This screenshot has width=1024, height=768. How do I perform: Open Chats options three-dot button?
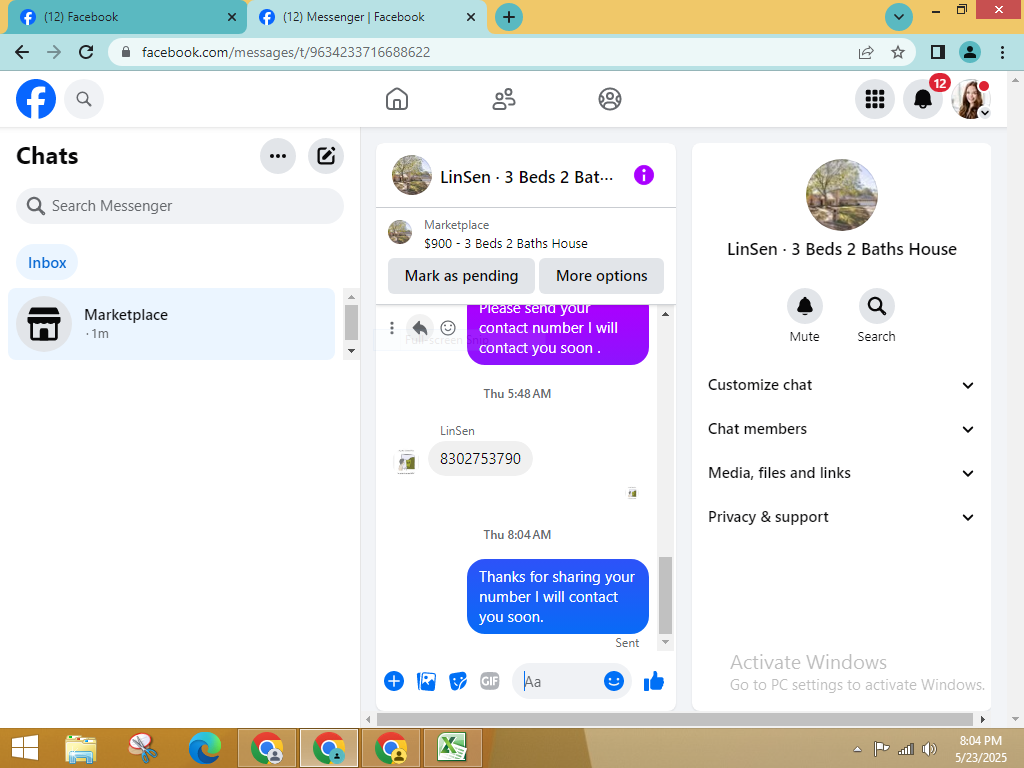pyautogui.click(x=278, y=156)
